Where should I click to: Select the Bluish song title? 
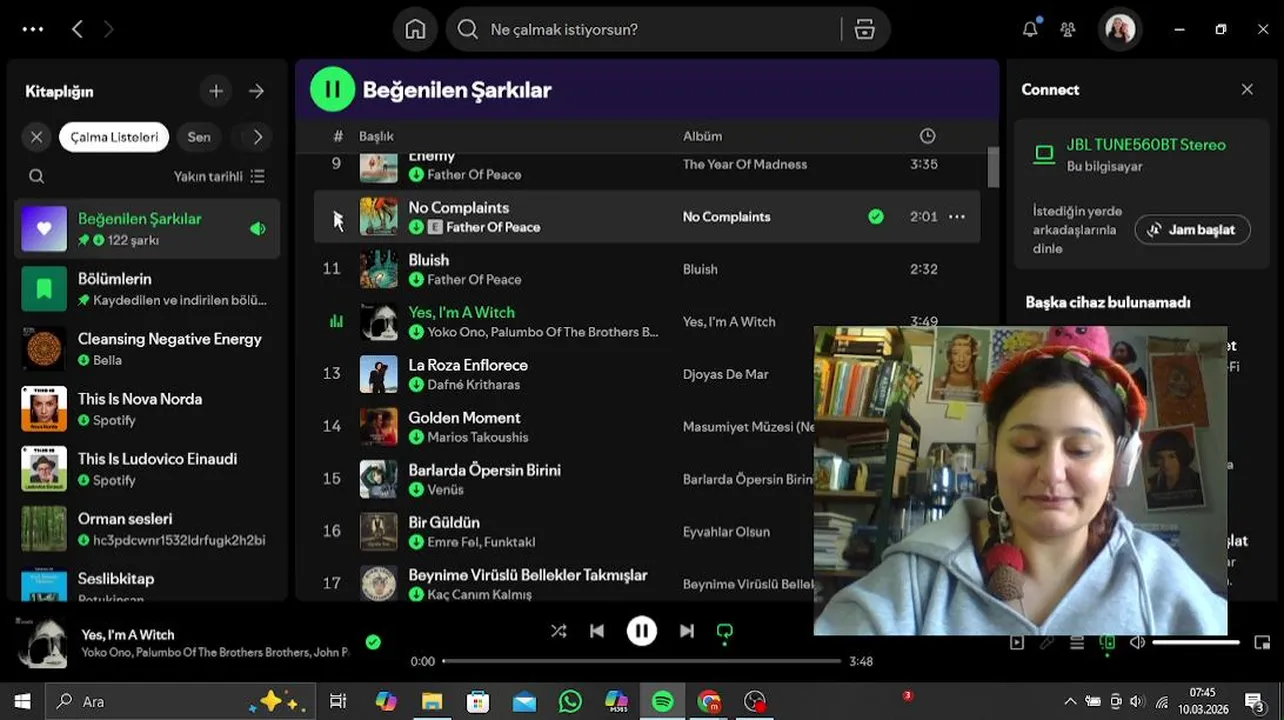[x=428, y=260]
